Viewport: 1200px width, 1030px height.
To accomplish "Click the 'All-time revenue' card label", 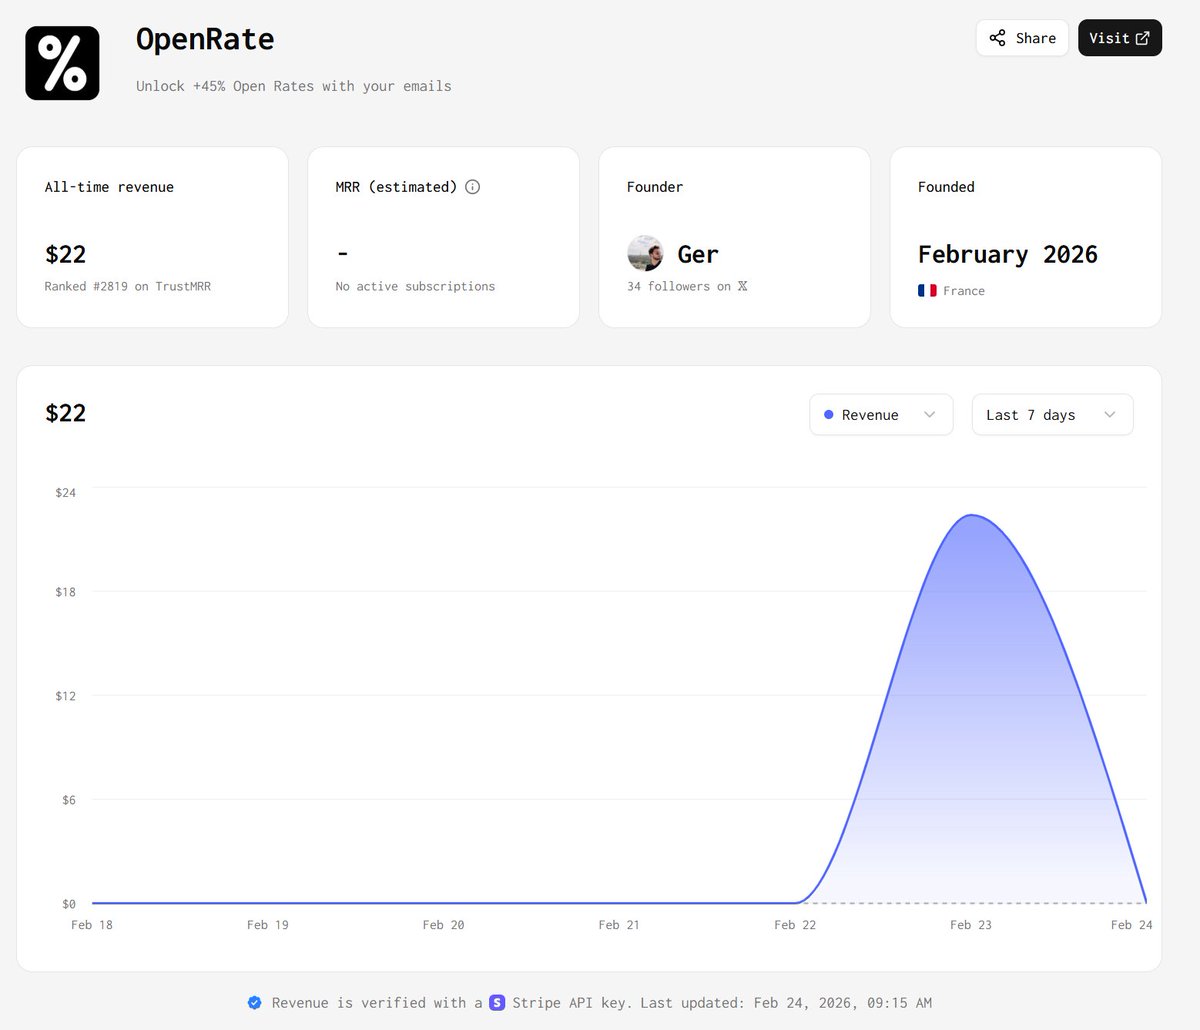I will tap(109, 187).
